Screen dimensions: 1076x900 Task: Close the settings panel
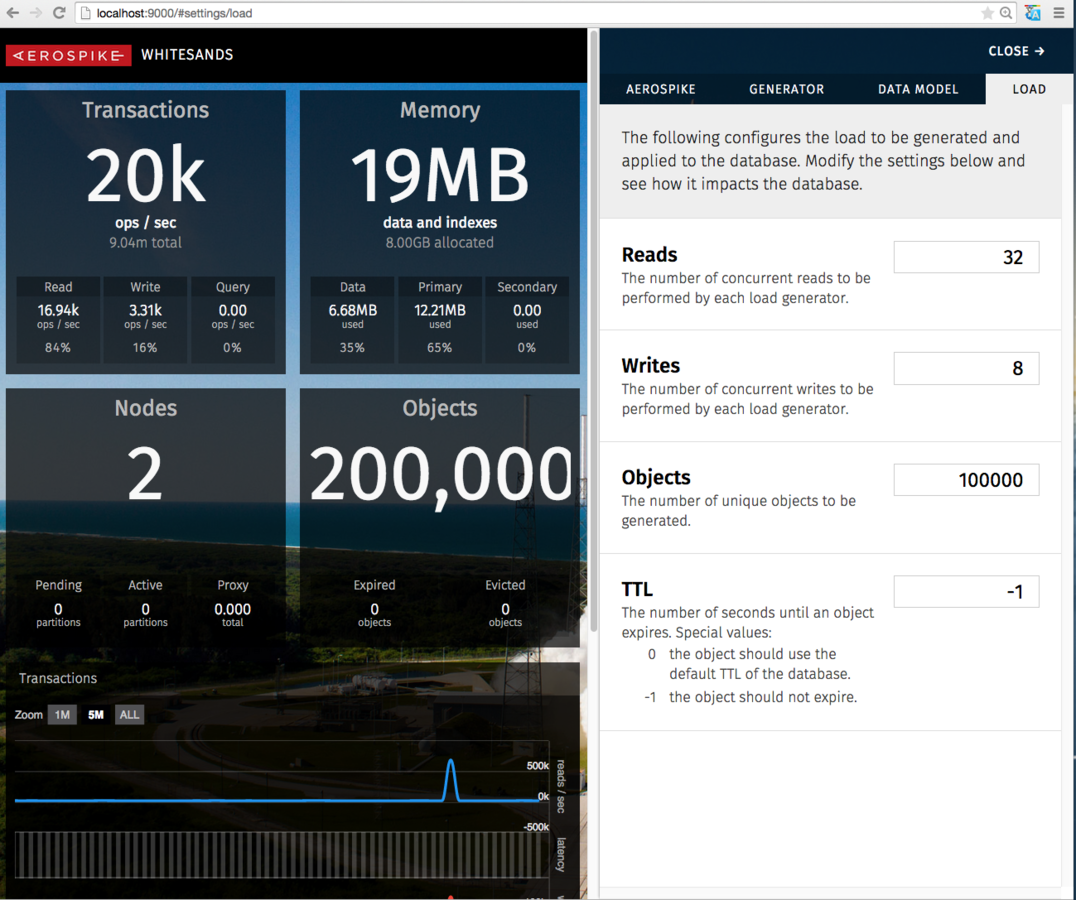pyautogui.click(x=1016, y=51)
